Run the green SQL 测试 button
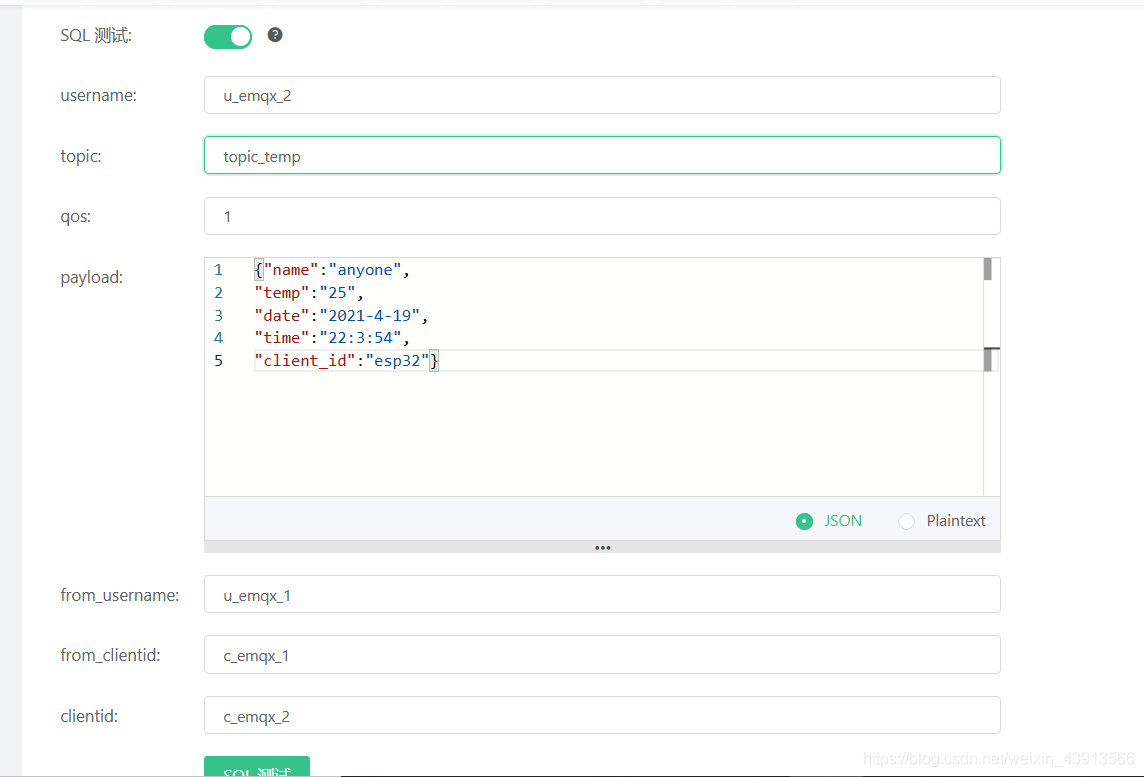Image resolution: width=1144 pixels, height=777 pixels. [x=257, y=767]
